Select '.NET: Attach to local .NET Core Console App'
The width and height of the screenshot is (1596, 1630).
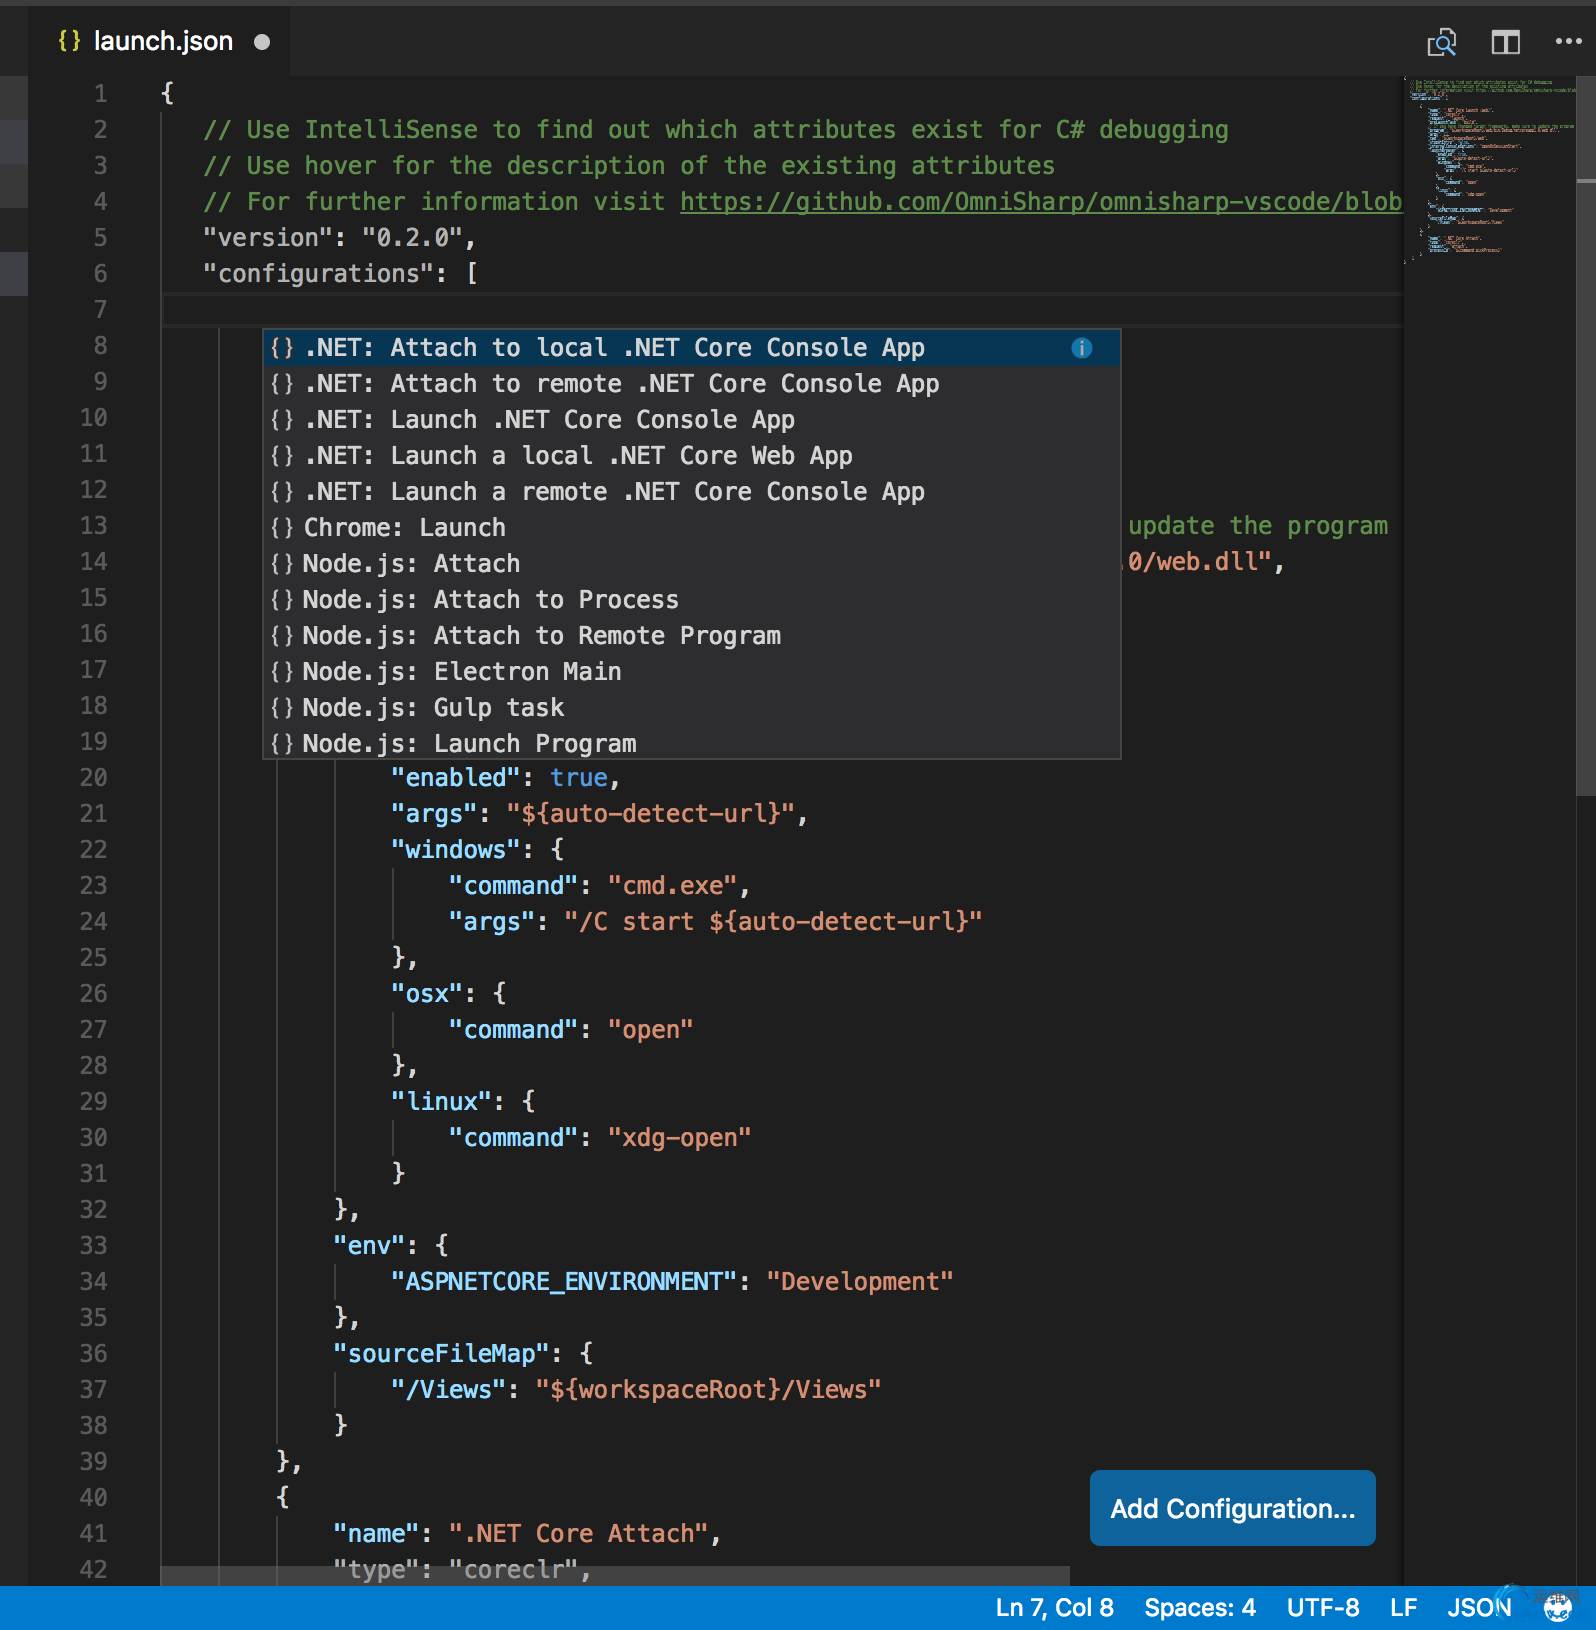tap(692, 348)
